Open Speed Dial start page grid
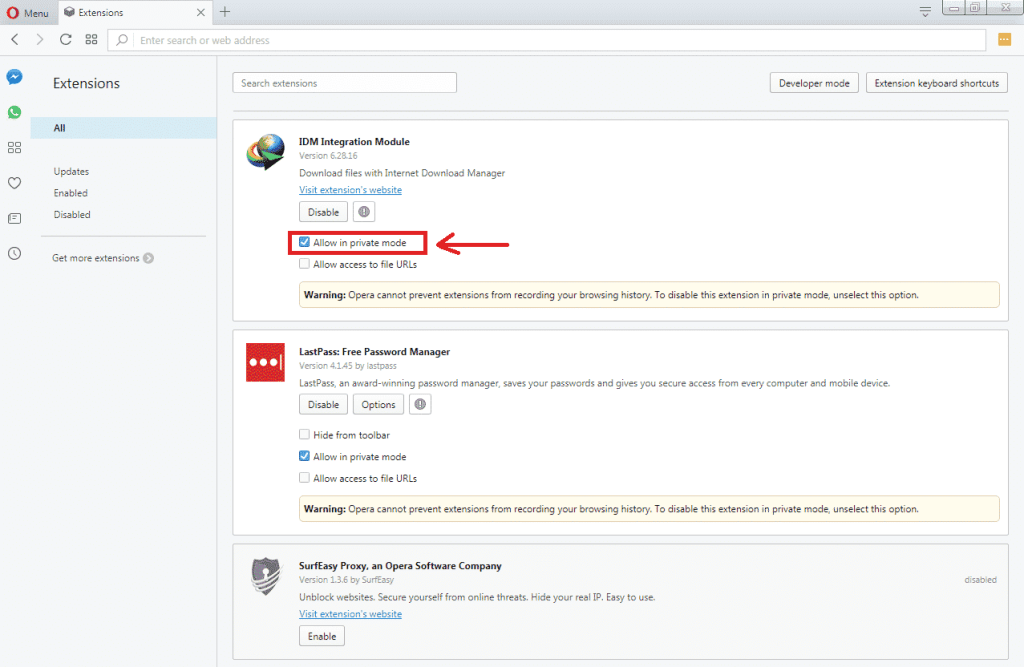 coord(91,40)
